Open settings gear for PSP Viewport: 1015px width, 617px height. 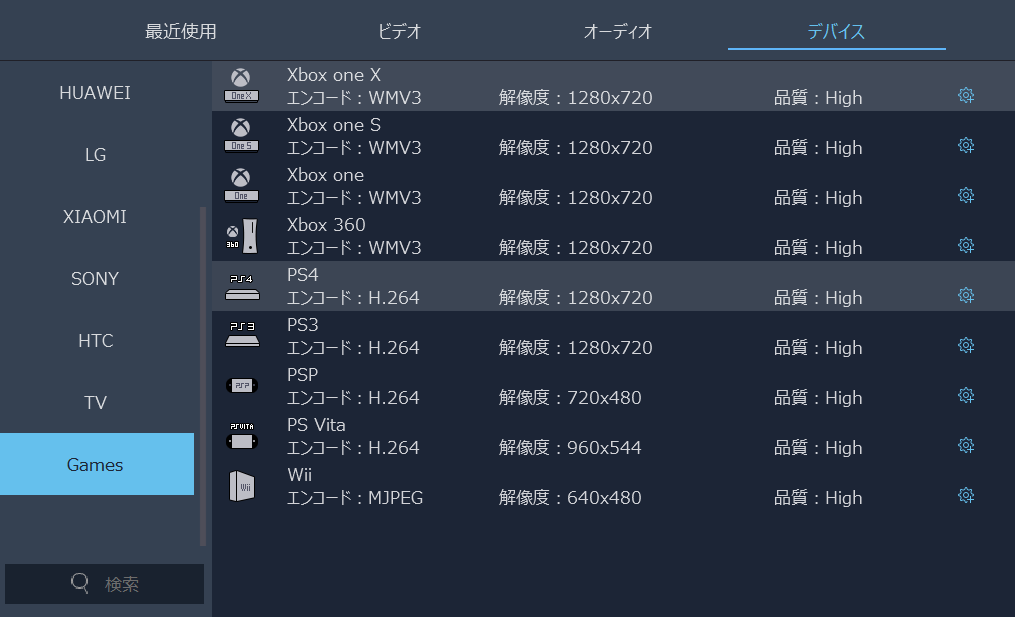[966, 396]
